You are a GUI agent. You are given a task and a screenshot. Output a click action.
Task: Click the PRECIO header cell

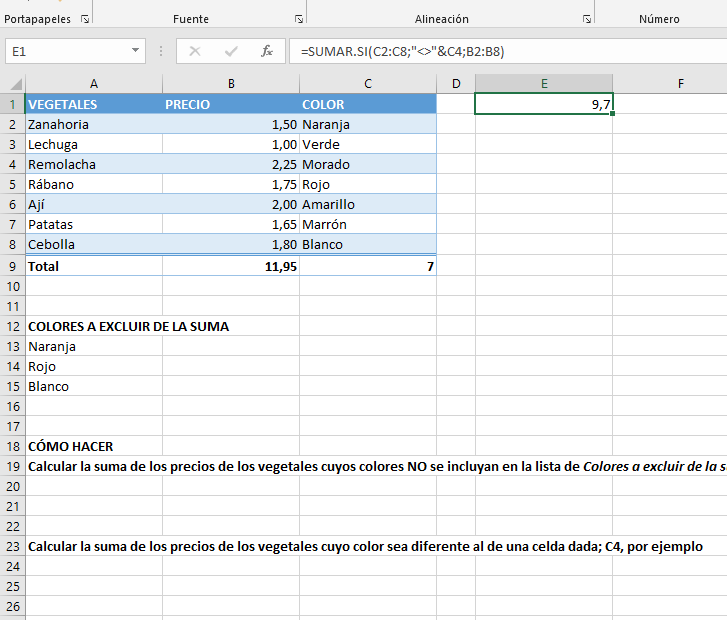pyautogui.click(x=231, y=104)
